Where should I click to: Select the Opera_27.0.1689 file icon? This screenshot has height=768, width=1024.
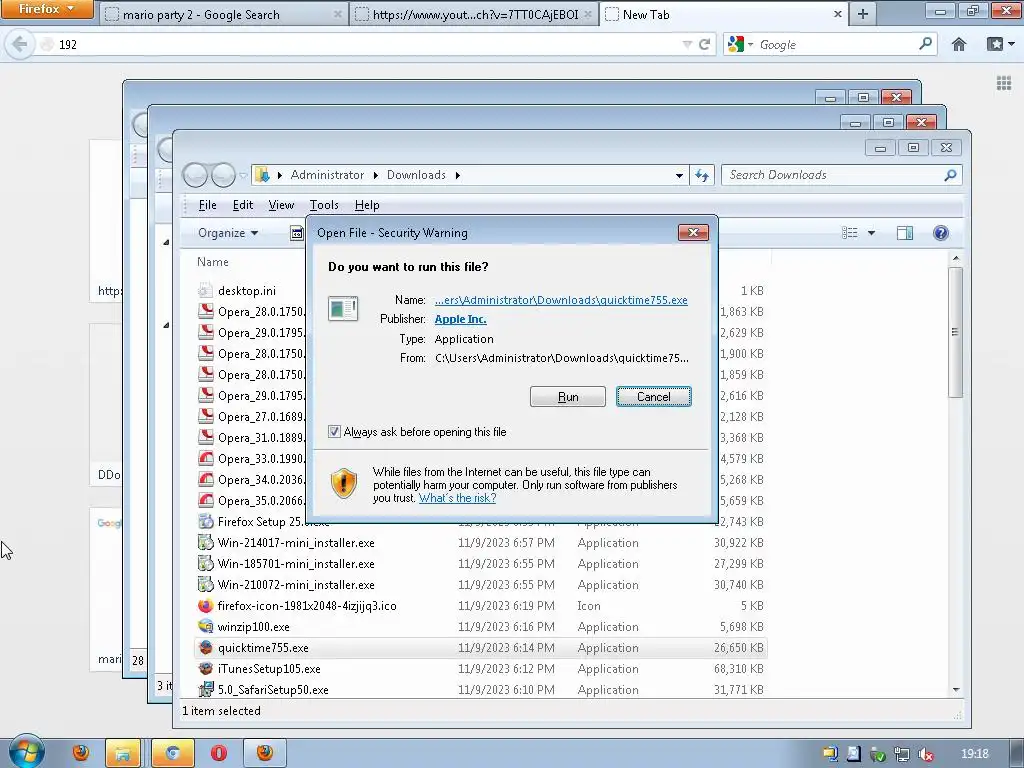[205, 417]
